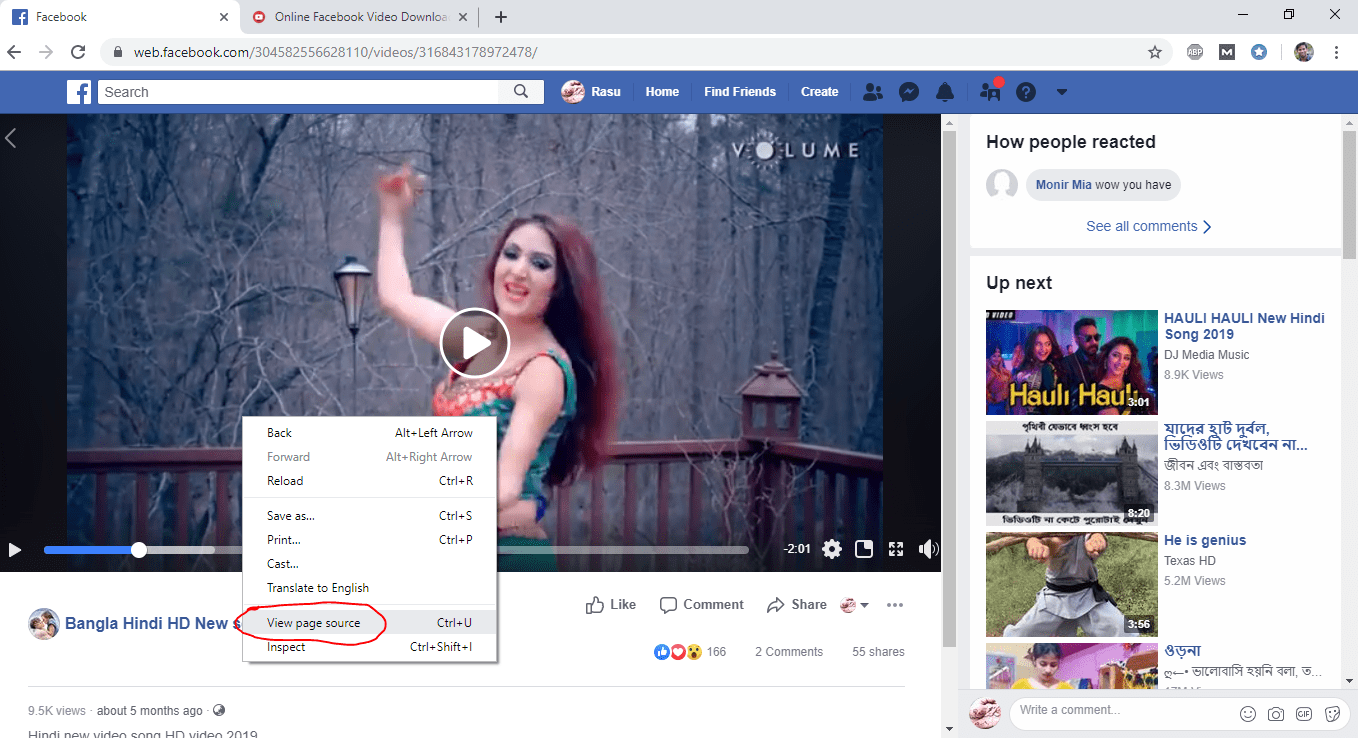Open the HAULI HAULI New Hindi Song thumbnail
The image size is (1358, 738).
pos(1071,362)
